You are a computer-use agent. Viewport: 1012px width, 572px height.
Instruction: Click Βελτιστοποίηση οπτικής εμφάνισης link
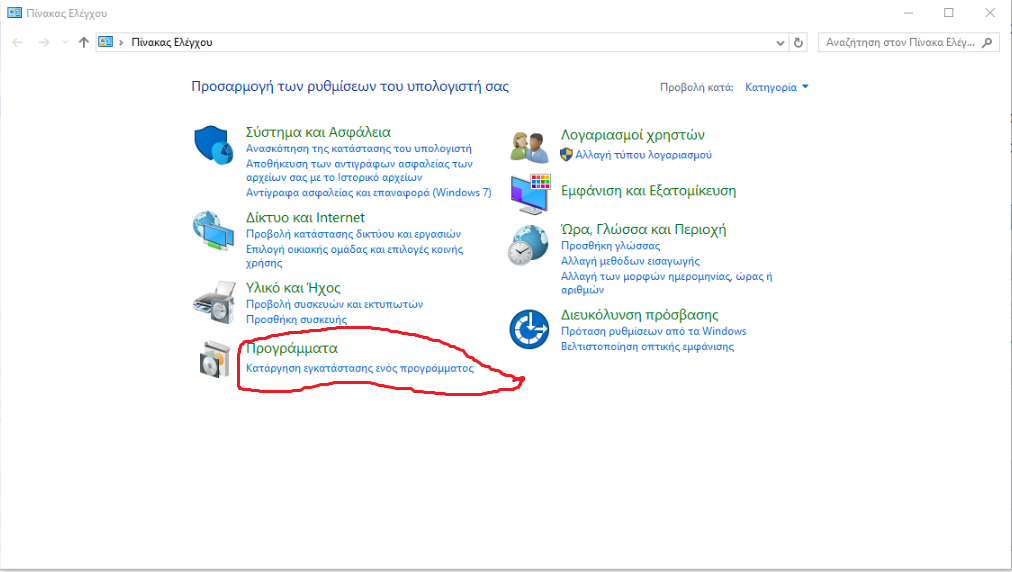(x=647, y=347)
